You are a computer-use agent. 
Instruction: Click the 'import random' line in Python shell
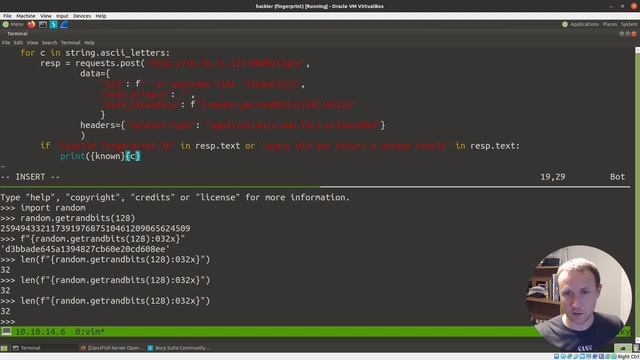pos(43,208)
